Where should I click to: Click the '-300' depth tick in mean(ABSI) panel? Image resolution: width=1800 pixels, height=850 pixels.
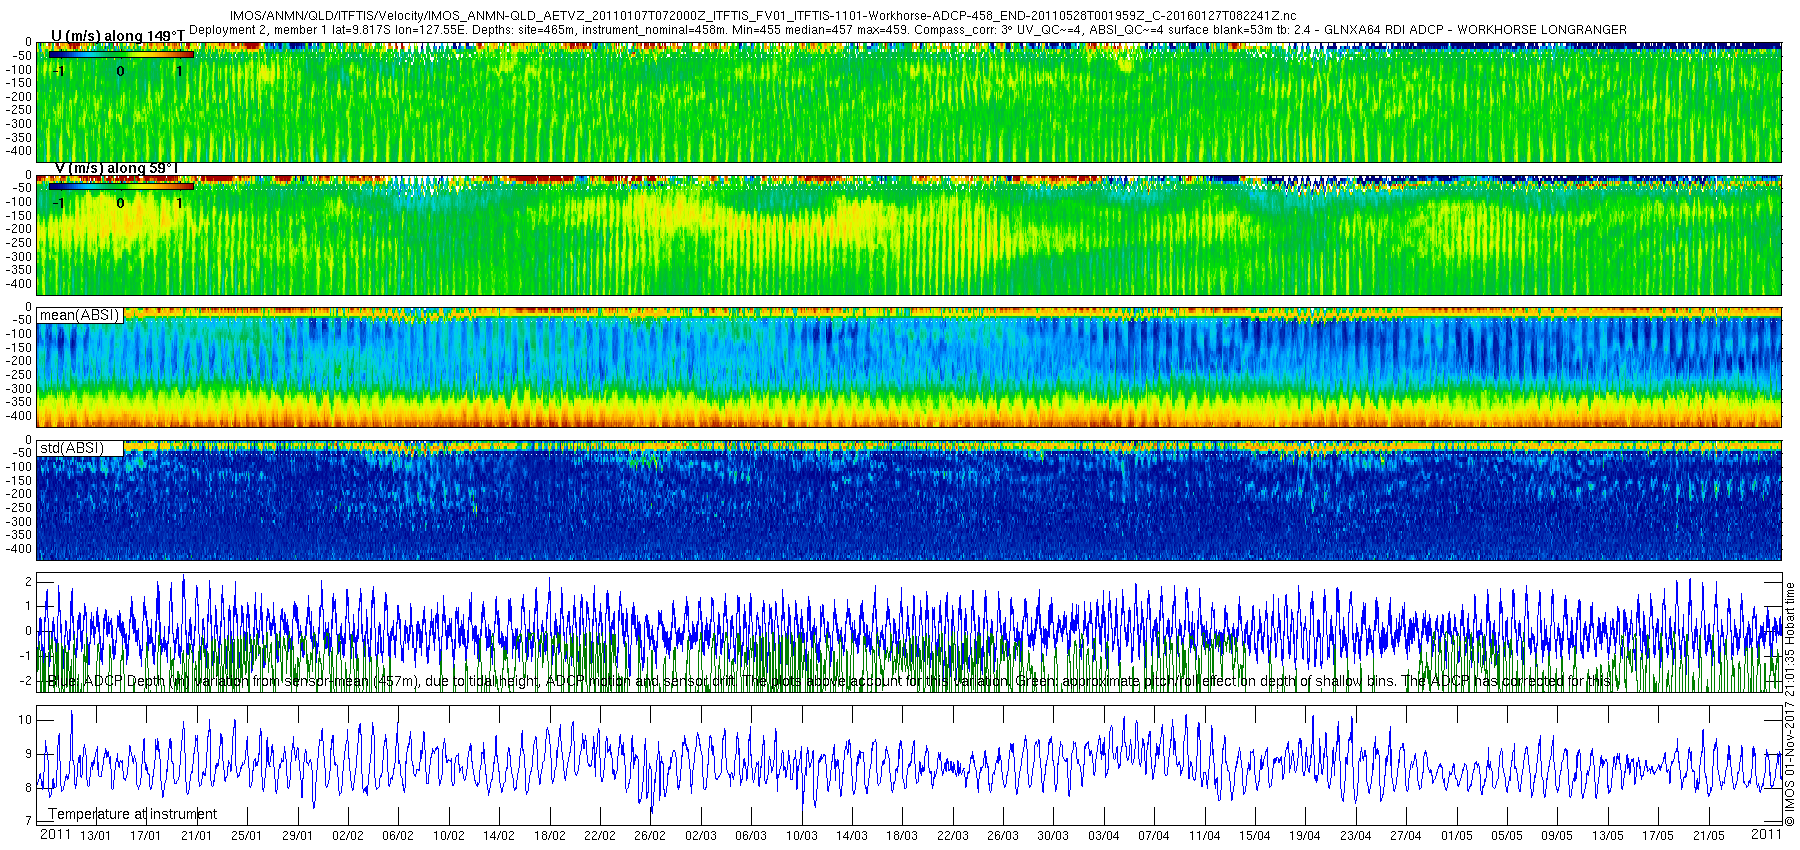click(19, 389)
